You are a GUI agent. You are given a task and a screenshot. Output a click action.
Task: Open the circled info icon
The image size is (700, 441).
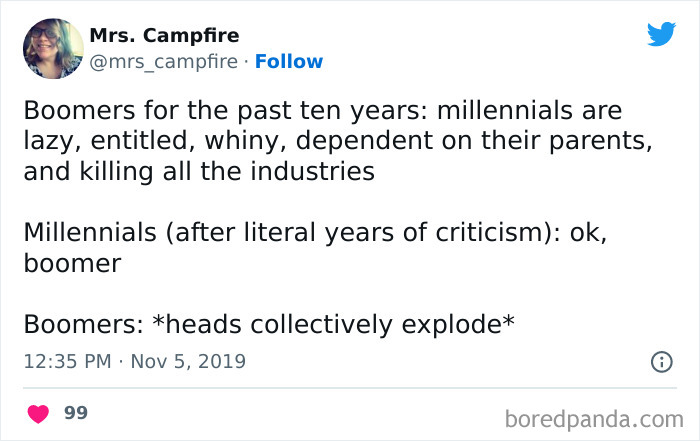pyautogui.click(x=661, y=361)
